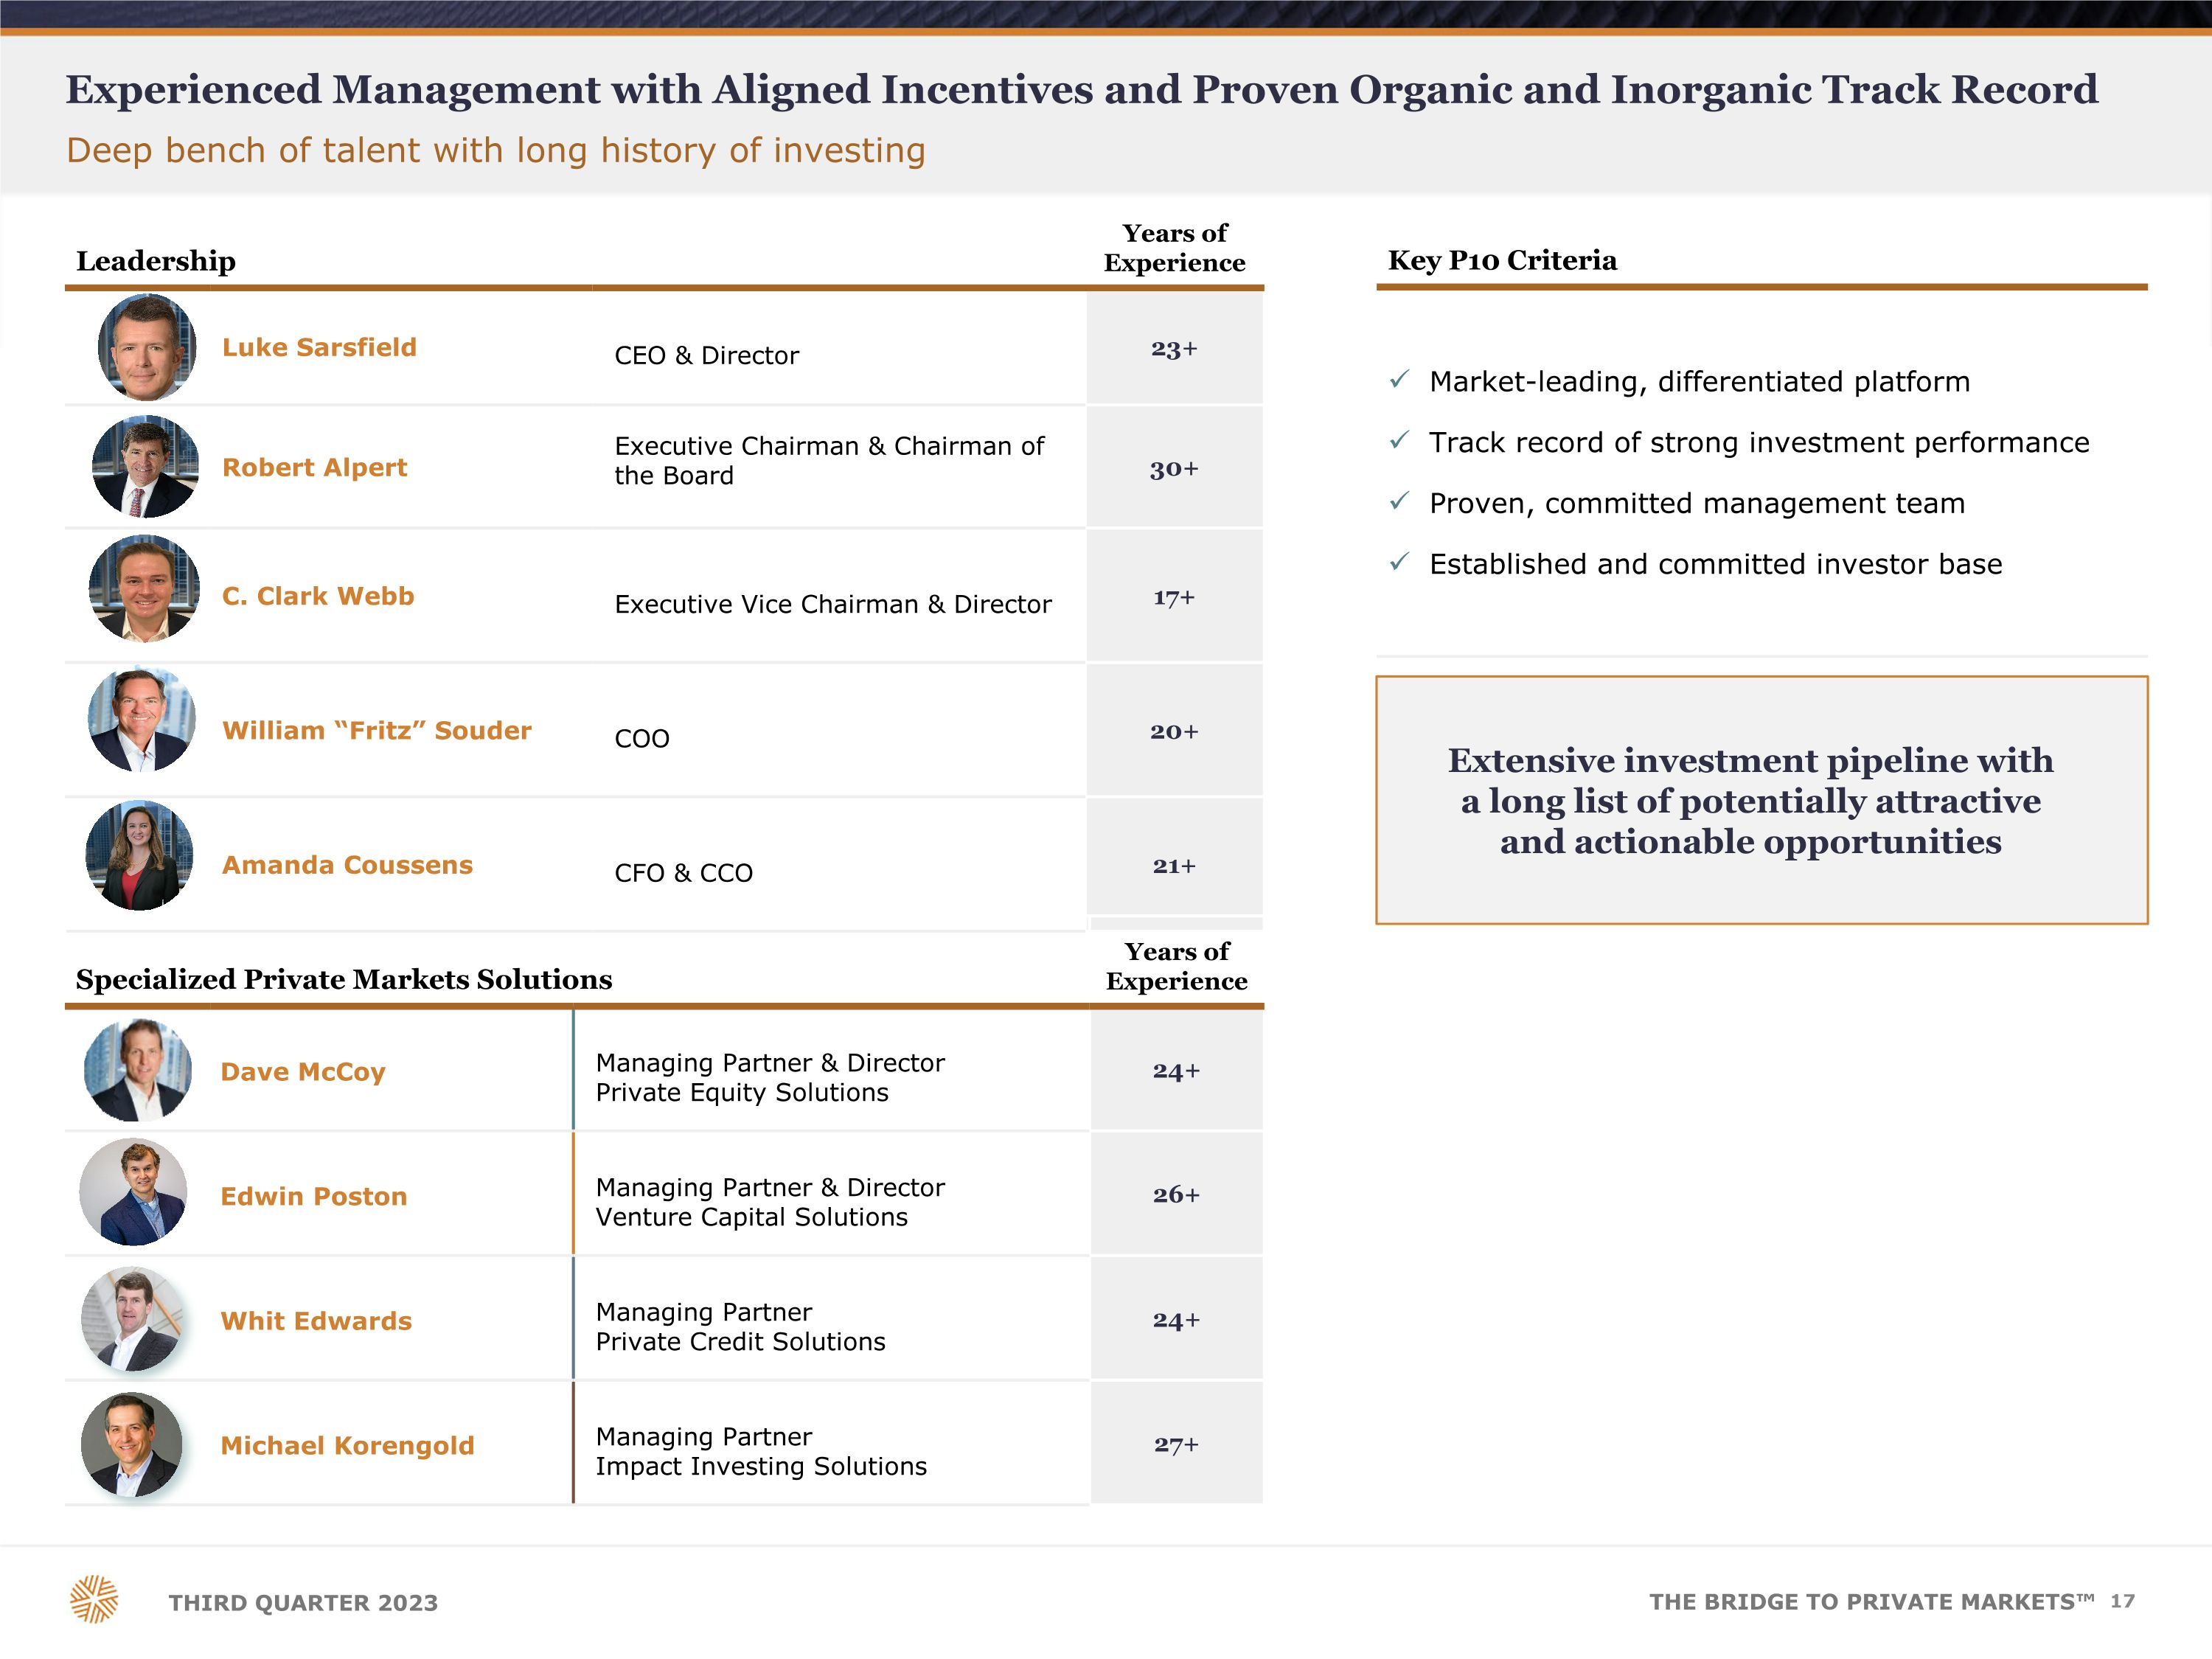
Task: Click the name William "Fritz" Souder
Action: pyautogui.click(x=377, y=730)
